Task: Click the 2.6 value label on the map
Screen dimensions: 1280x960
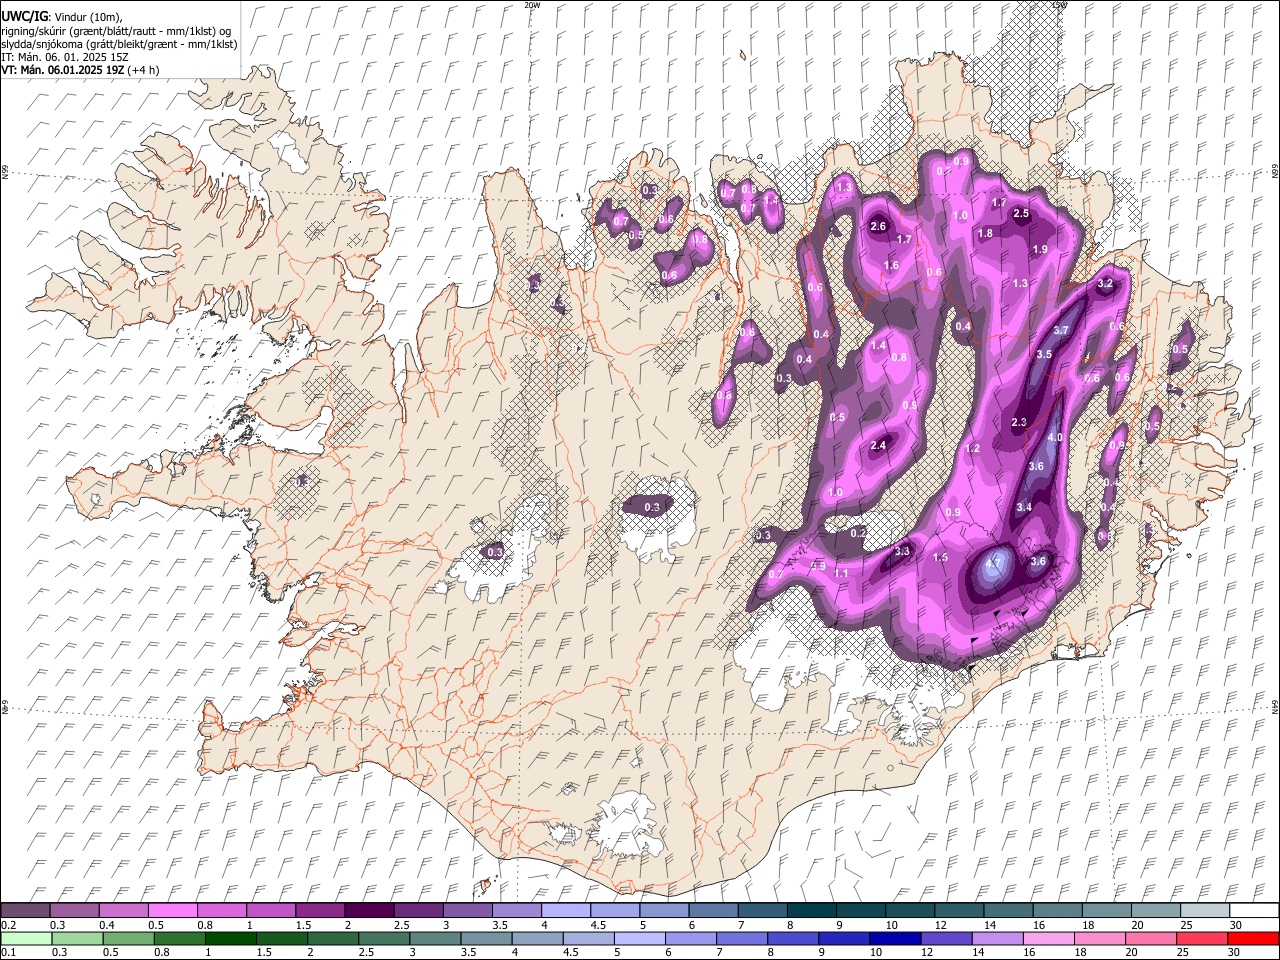Action: point(879,227)
